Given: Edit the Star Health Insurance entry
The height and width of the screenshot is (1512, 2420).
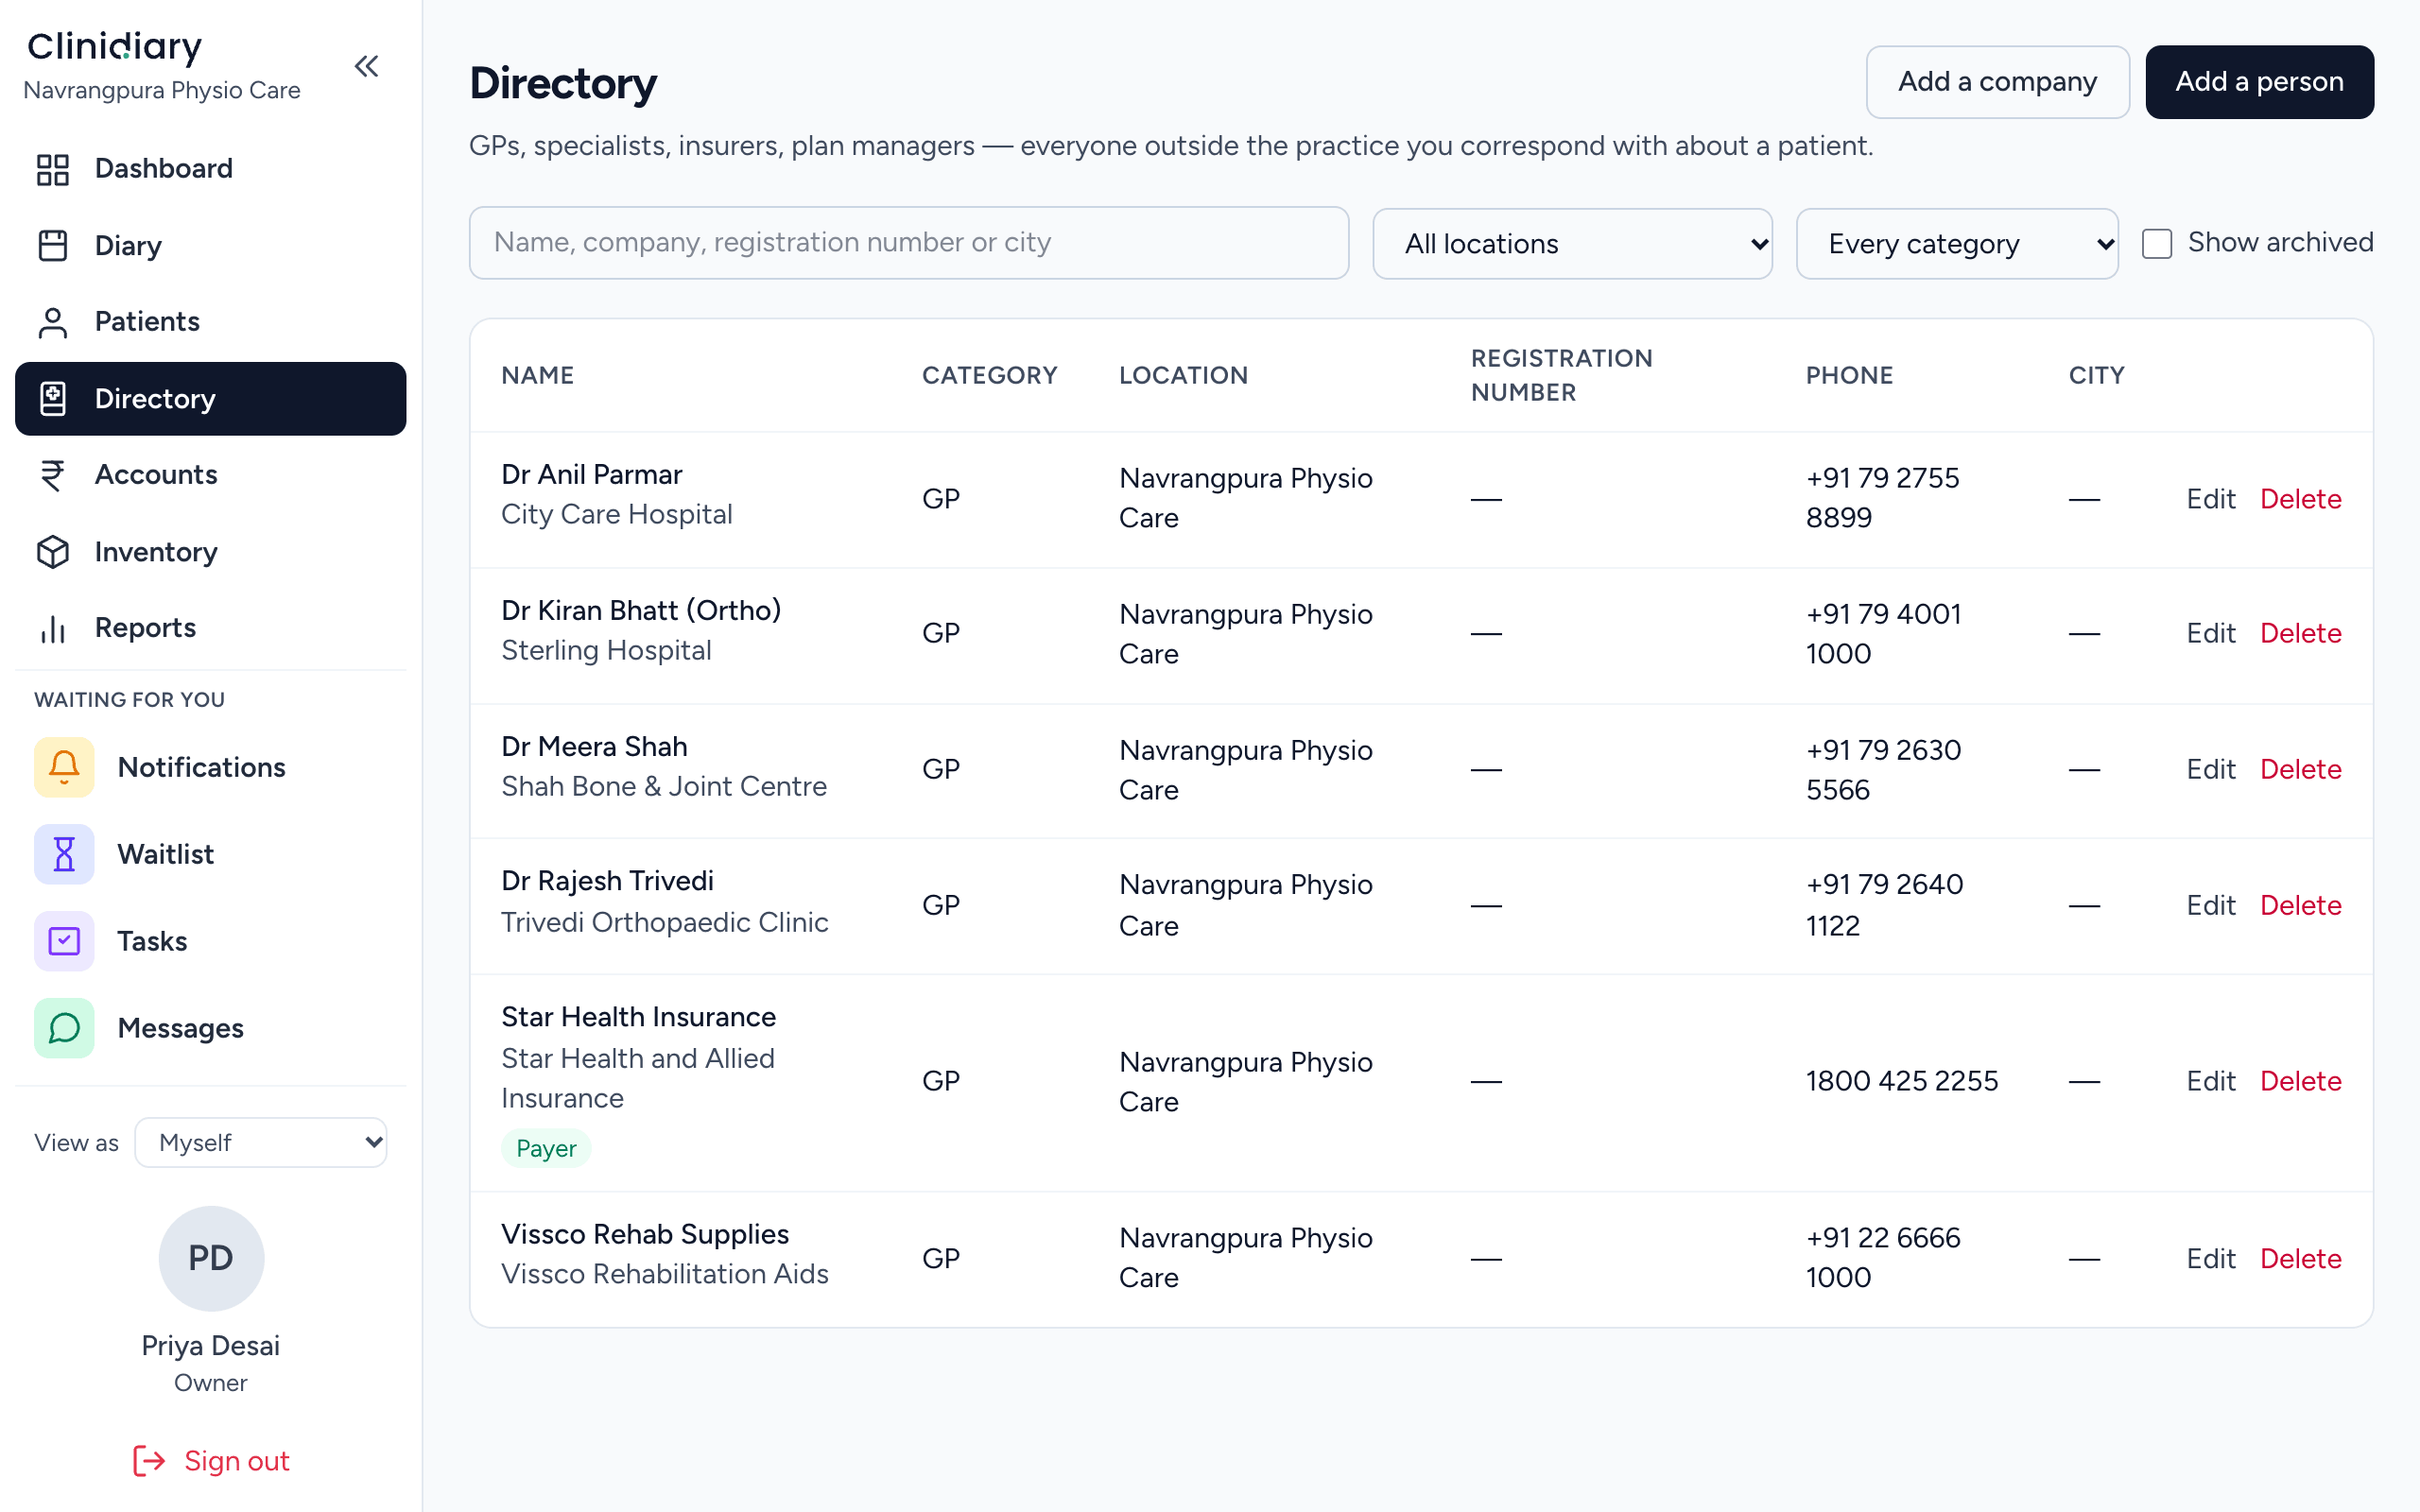Looking at the screenshot, I should point(2210,1081).
